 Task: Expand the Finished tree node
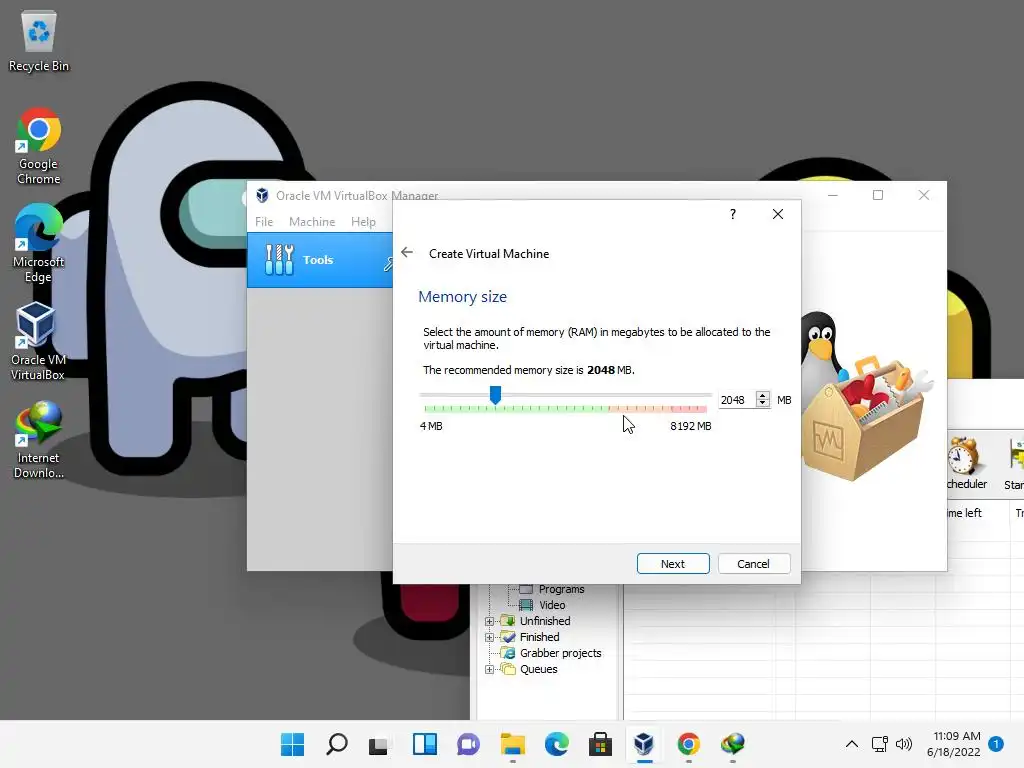489,637
